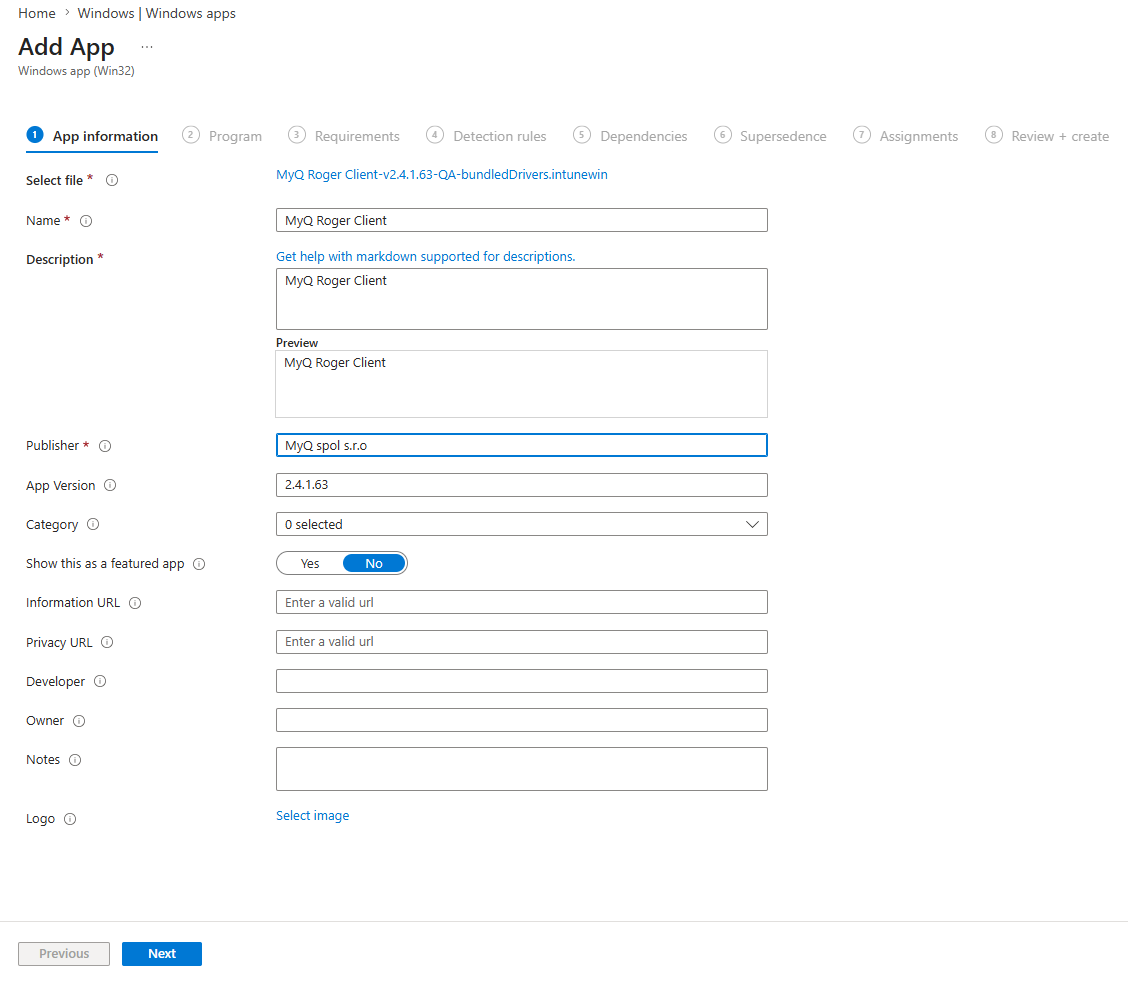Screen dimensions: 1128x985
Task: Go to the Supersedence step
Action: [770, 136]
